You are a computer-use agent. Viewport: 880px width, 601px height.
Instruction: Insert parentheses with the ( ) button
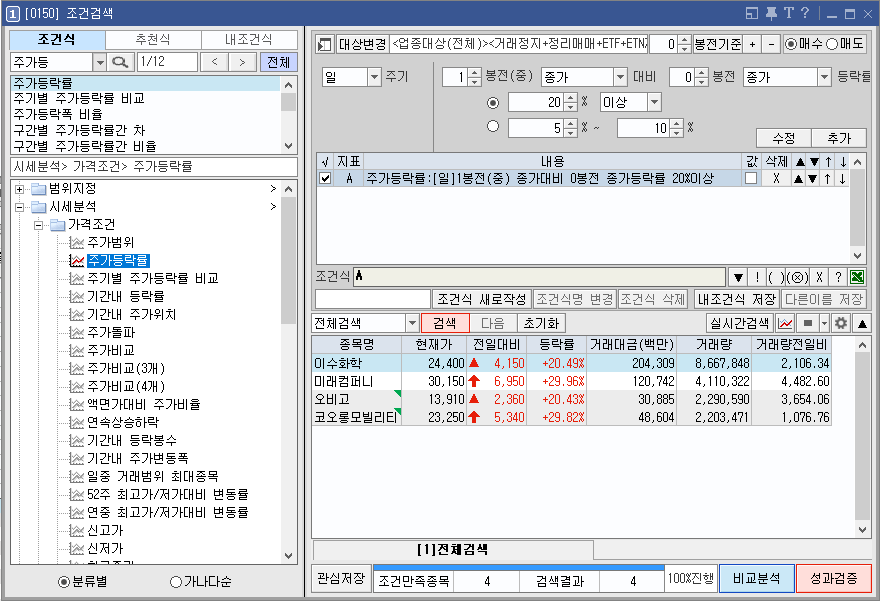(777, 277)
